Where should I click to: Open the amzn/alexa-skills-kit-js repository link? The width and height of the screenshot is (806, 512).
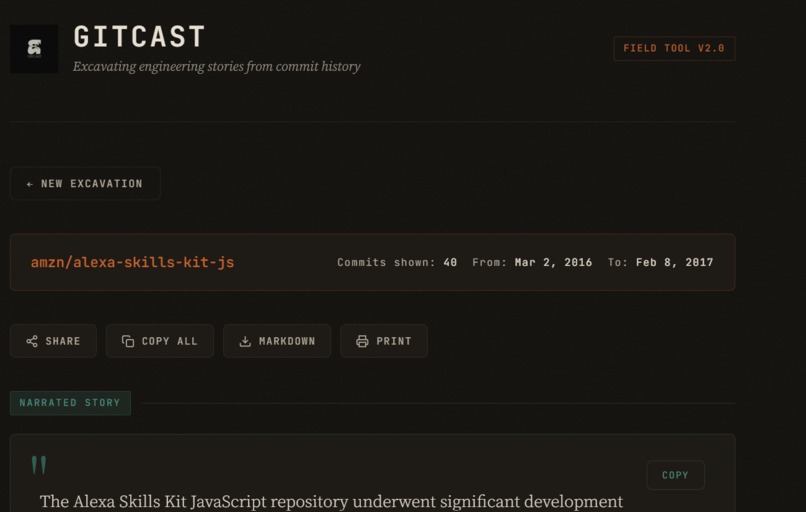point(133,262)
